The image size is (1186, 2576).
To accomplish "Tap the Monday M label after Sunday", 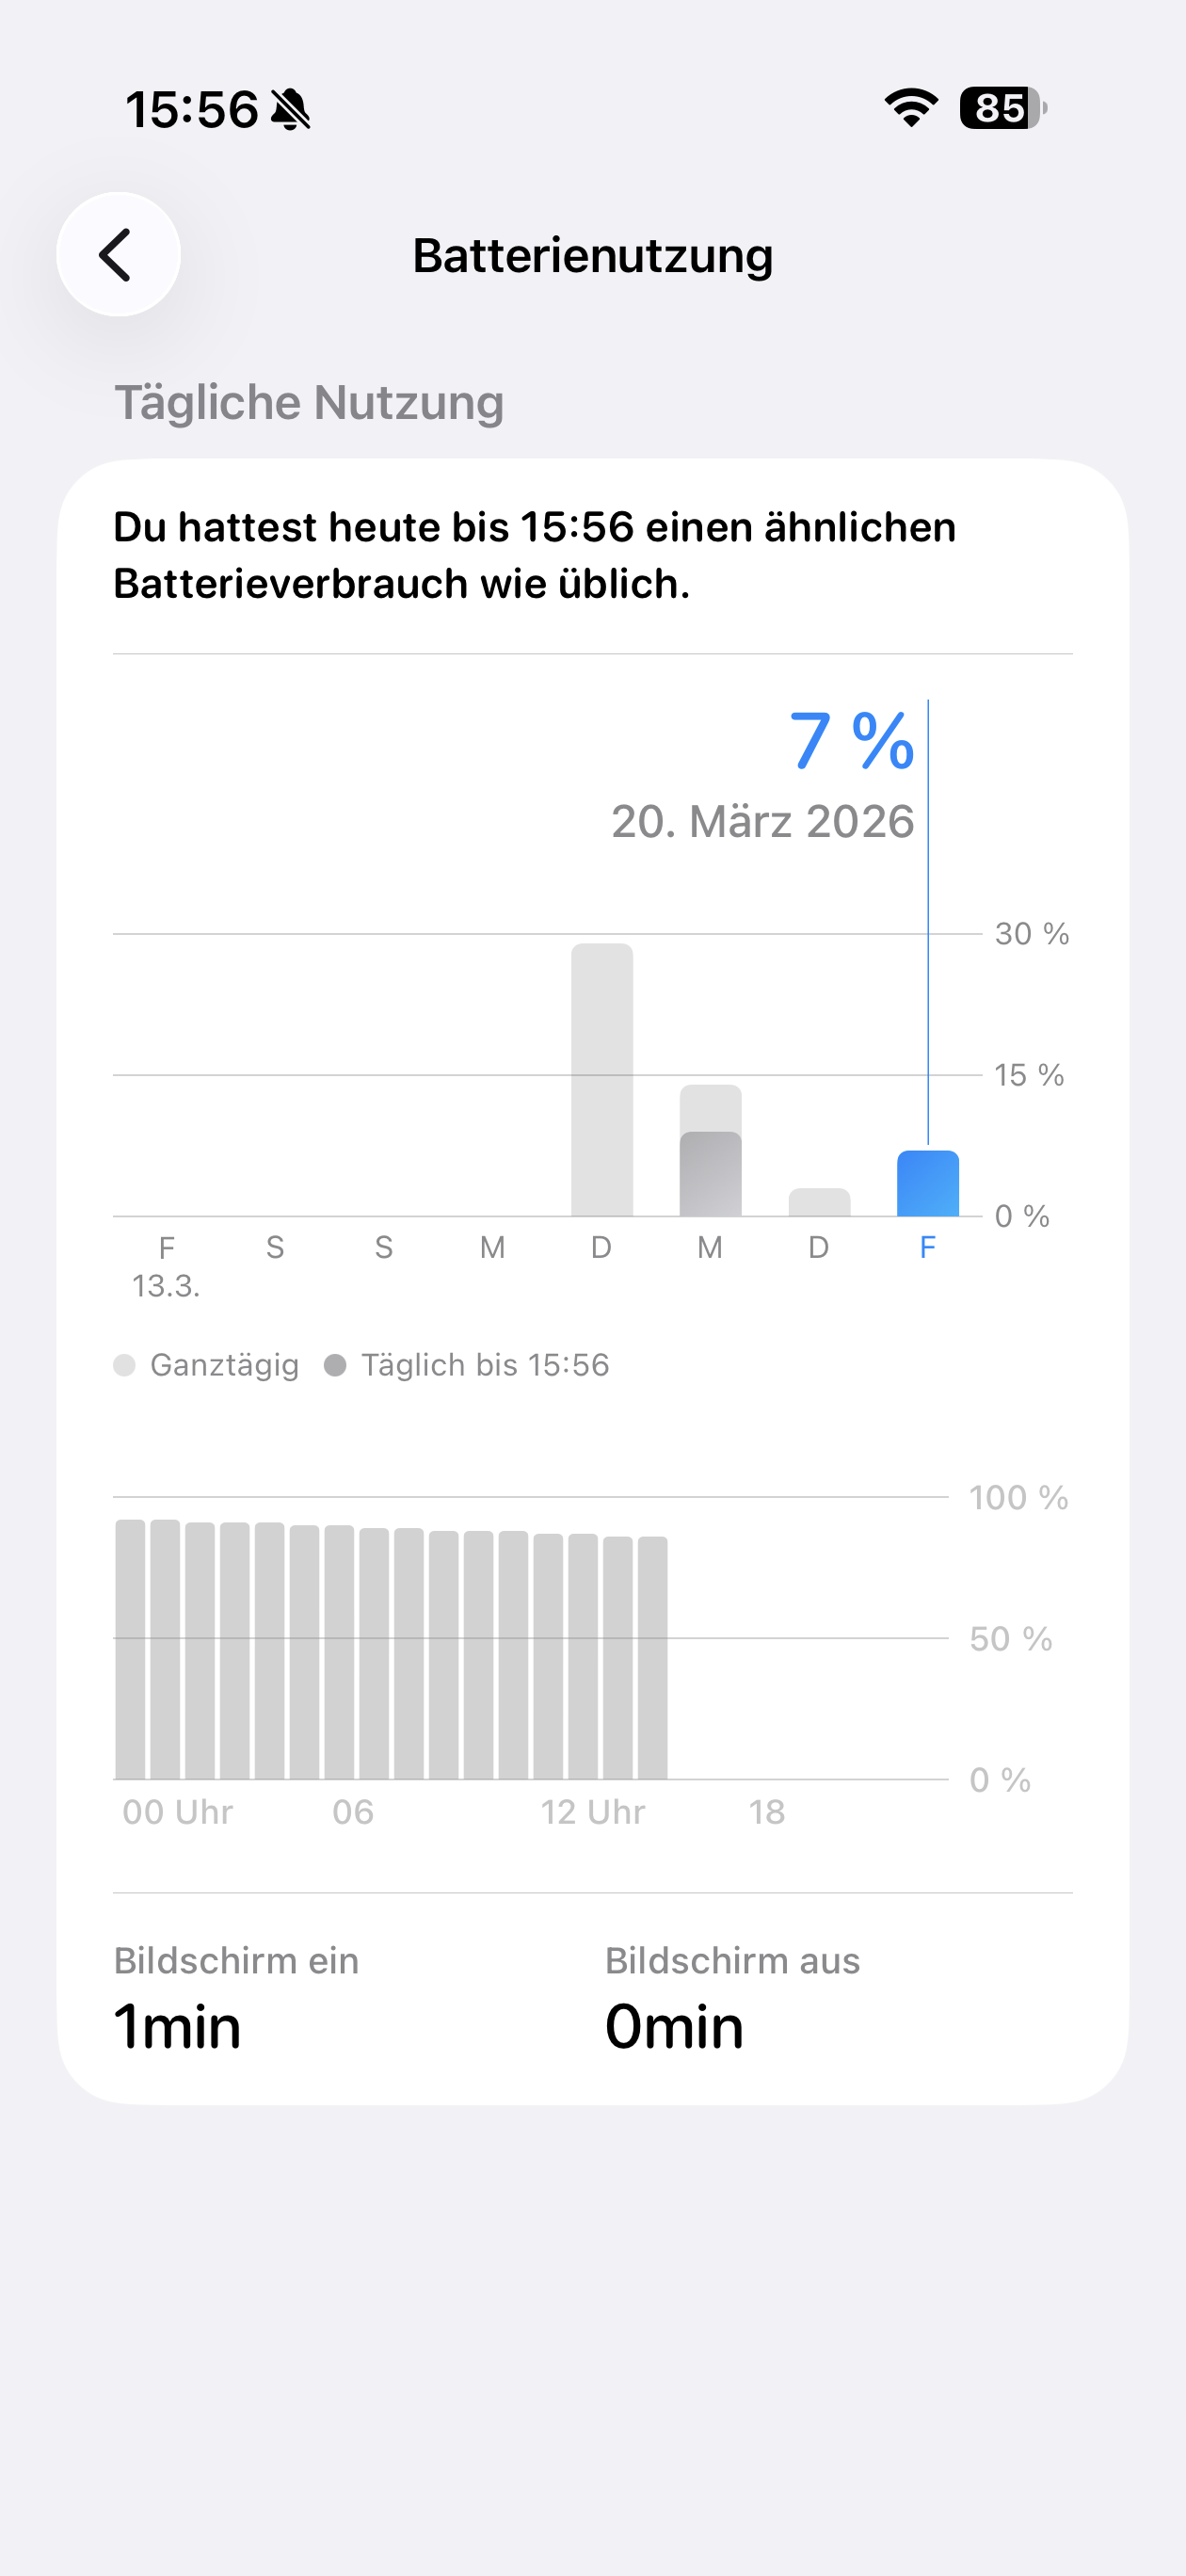I will tap(492, 1247).
